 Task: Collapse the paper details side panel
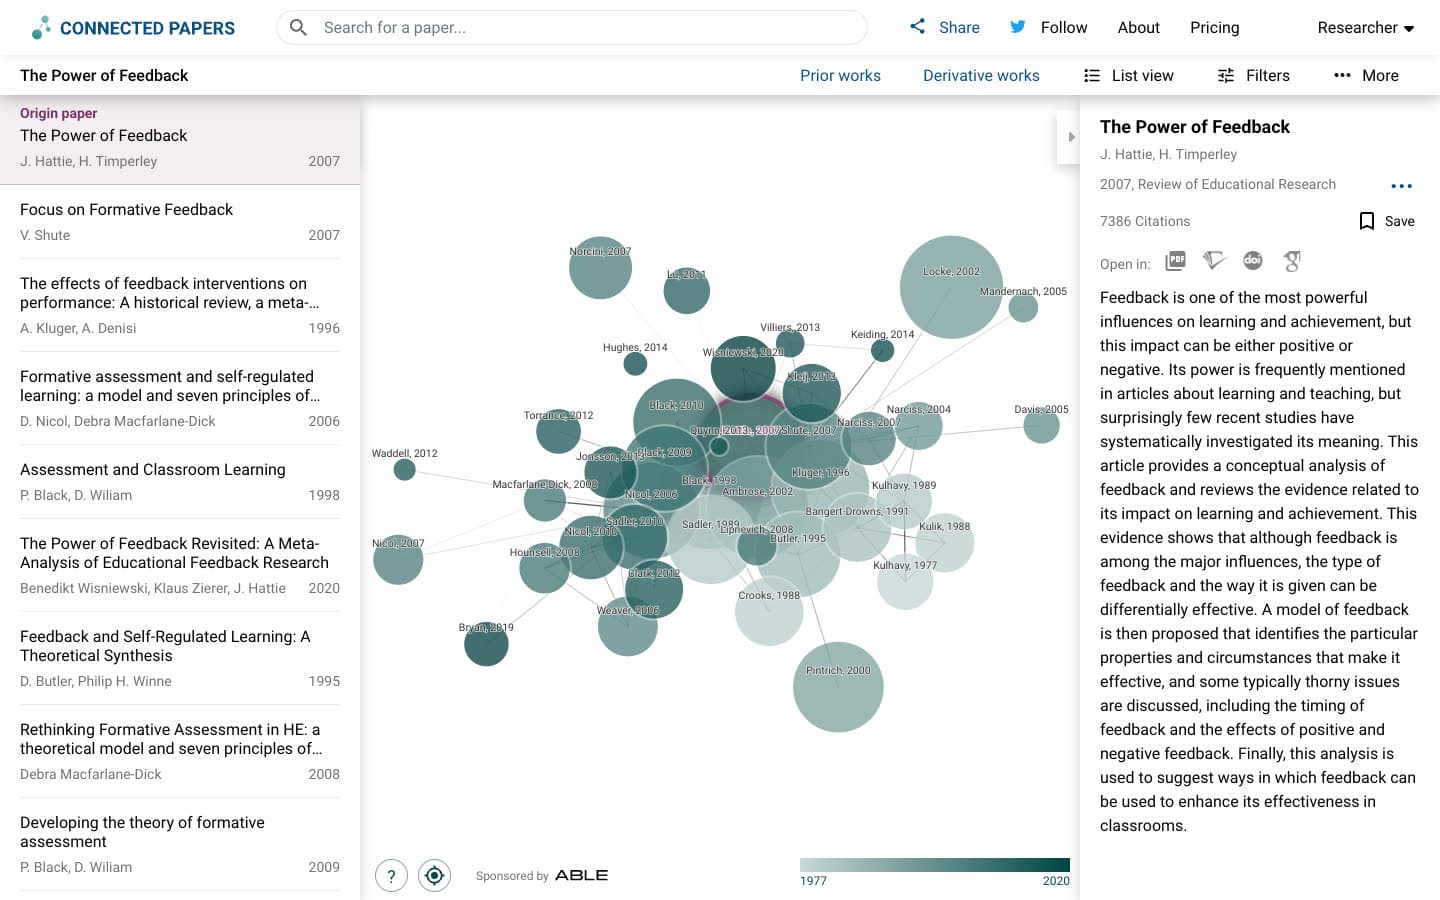(1069, 137)
